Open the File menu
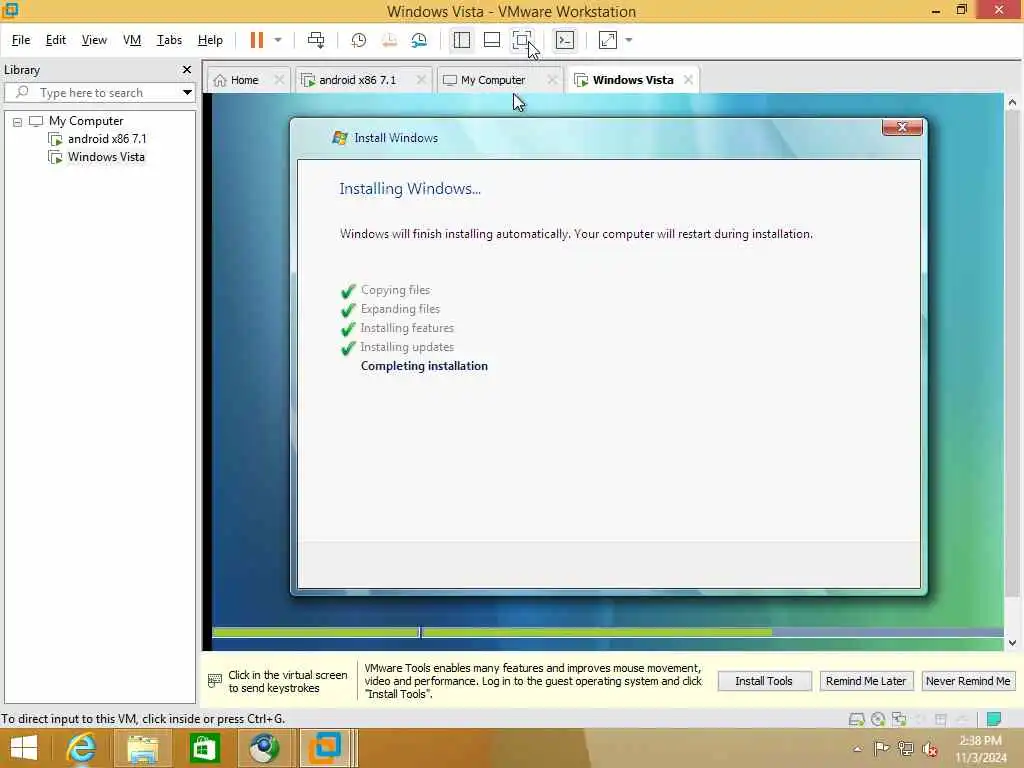Viewport: 1024px width, 768px height. click(x=21, y=40)
